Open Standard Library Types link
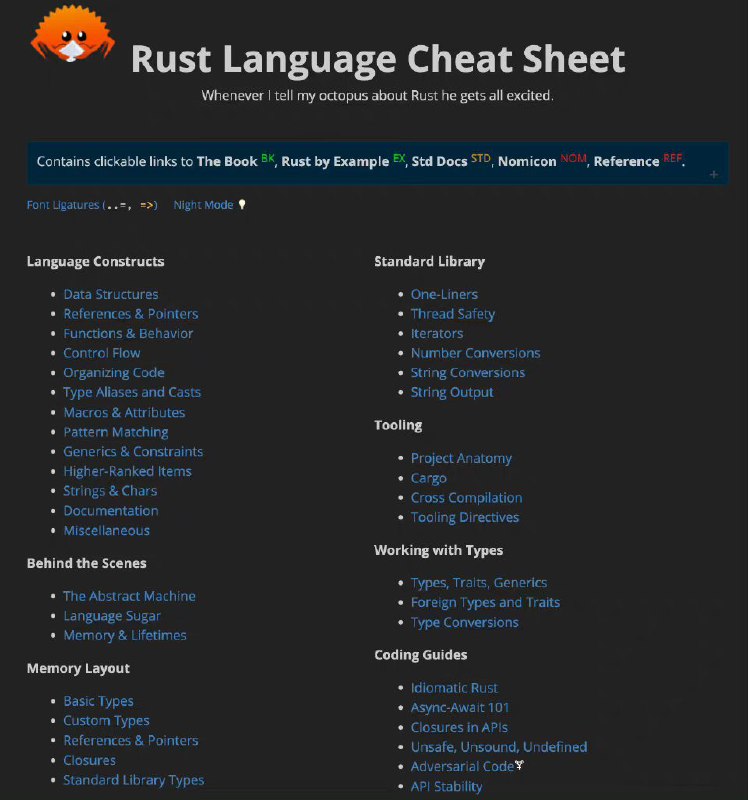Viewport: 748px width, 800px height. [x=134, y=780]
